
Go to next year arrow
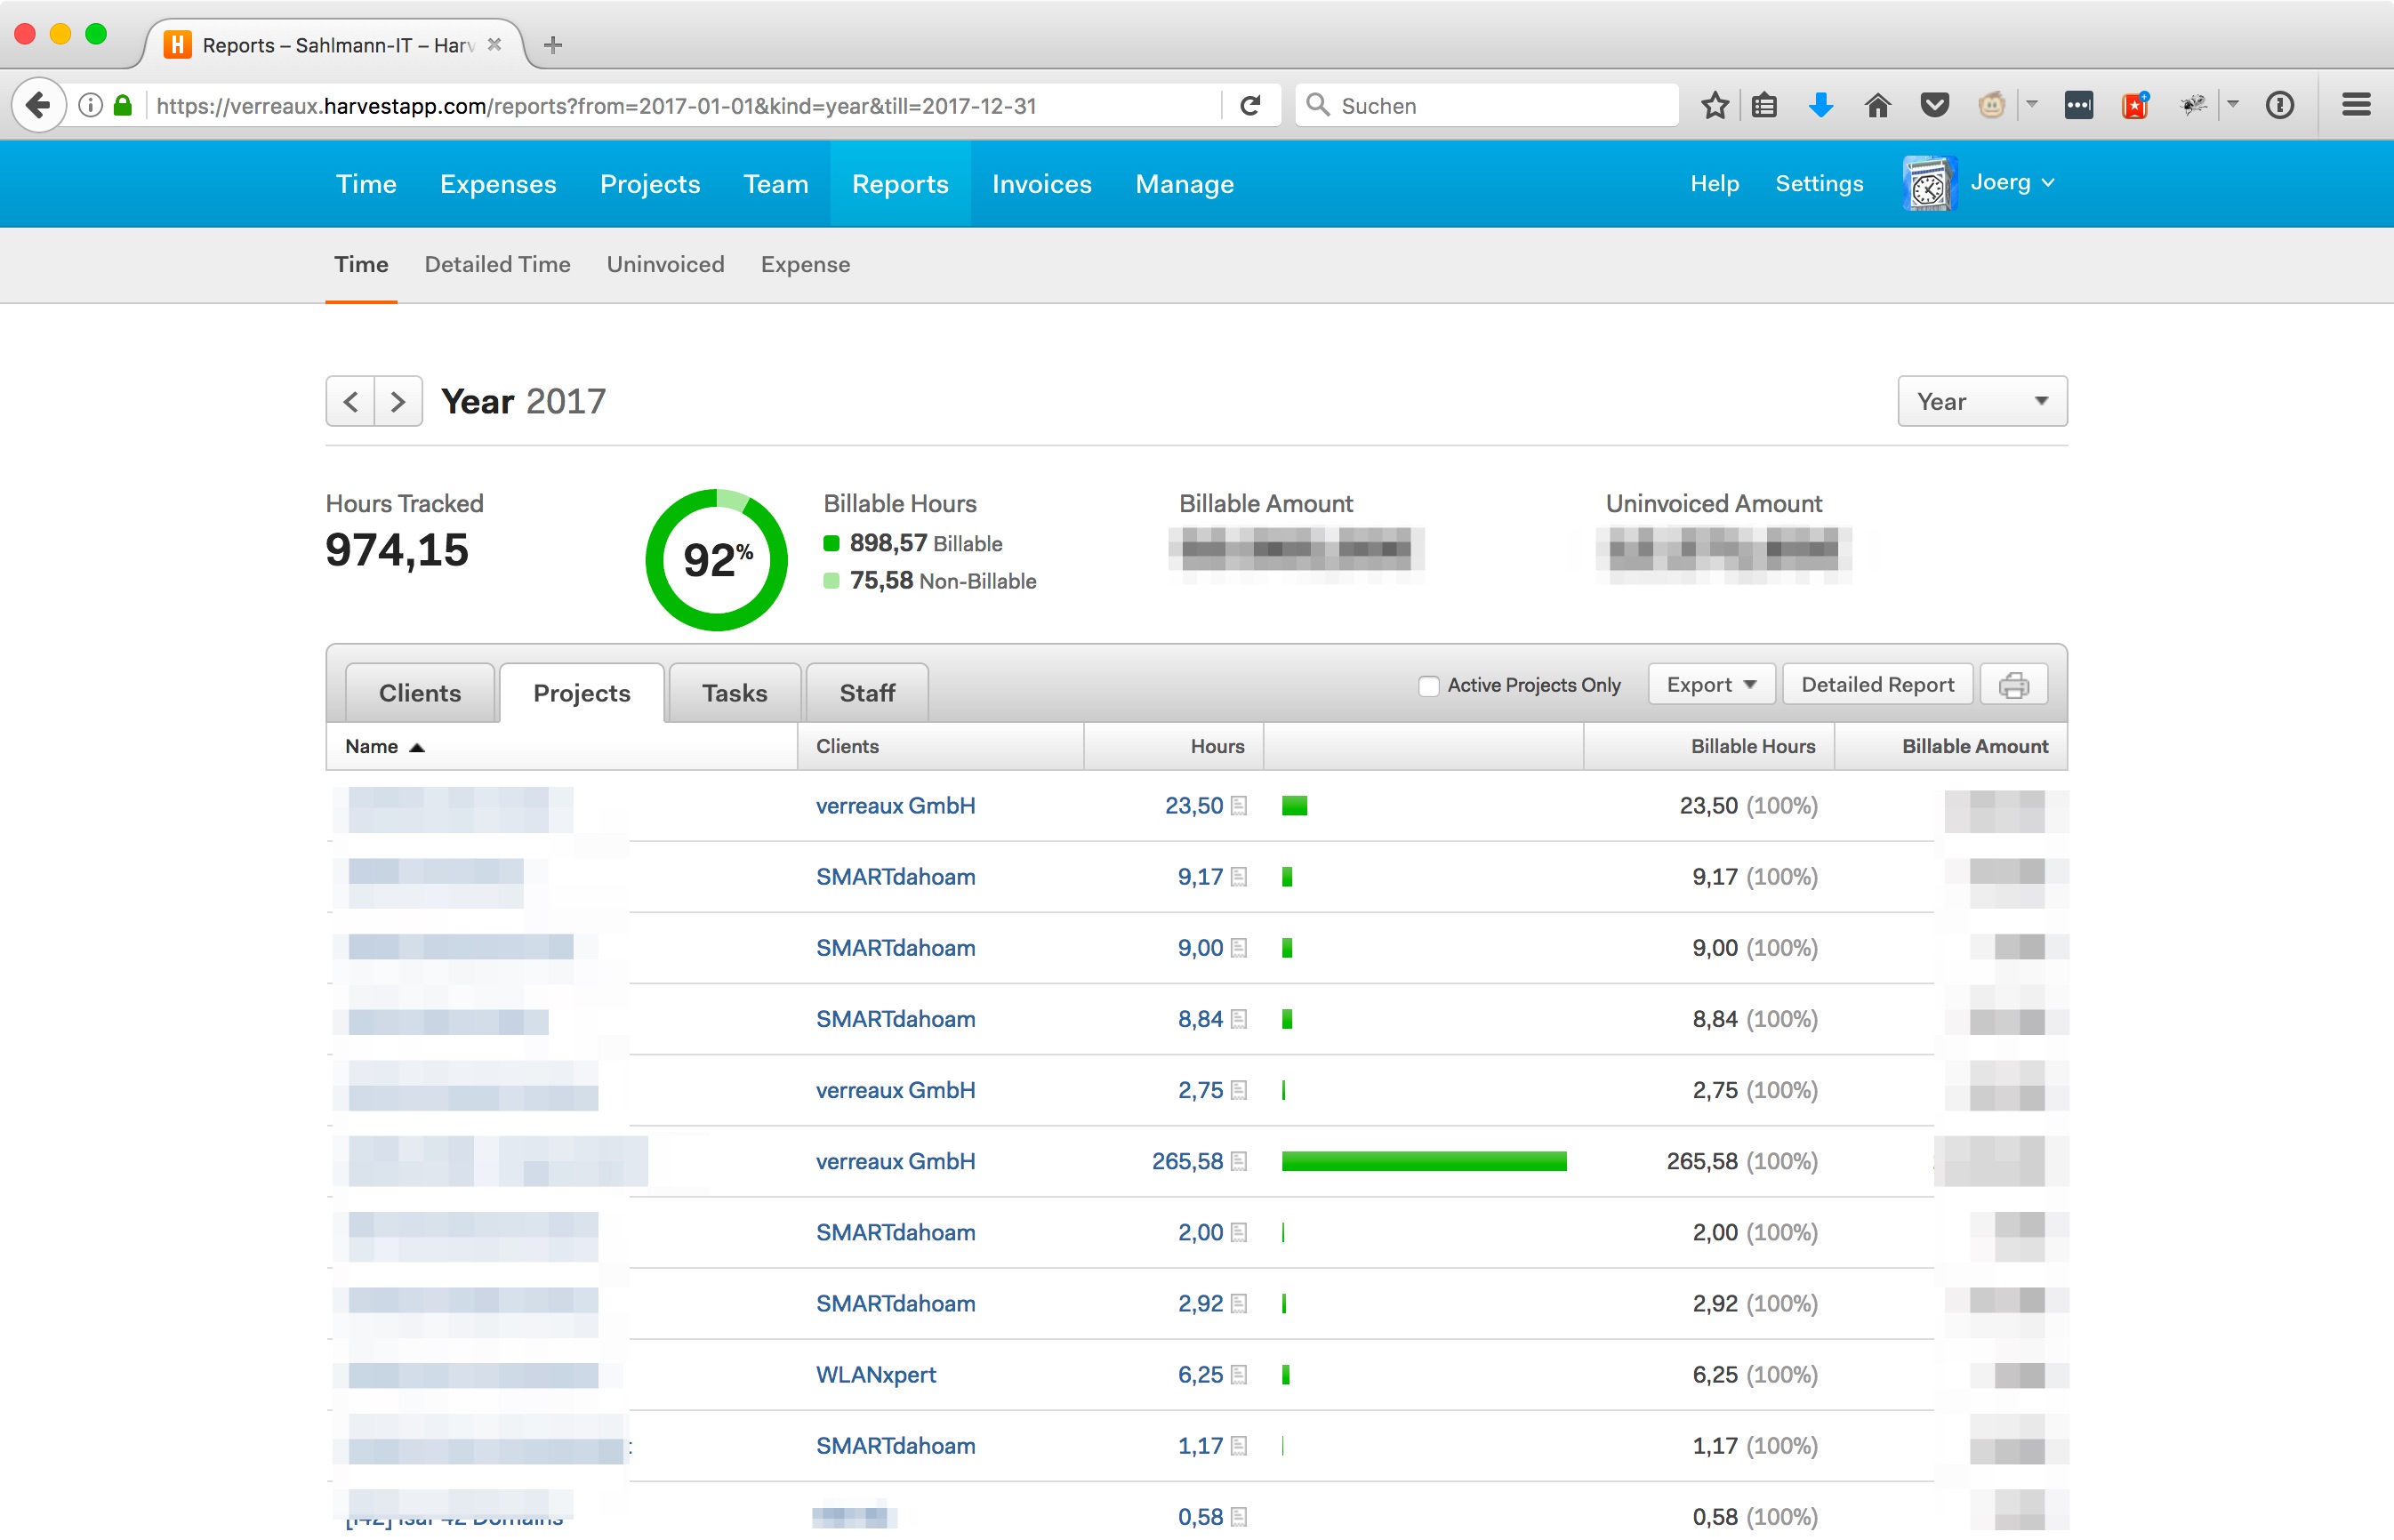398,402
